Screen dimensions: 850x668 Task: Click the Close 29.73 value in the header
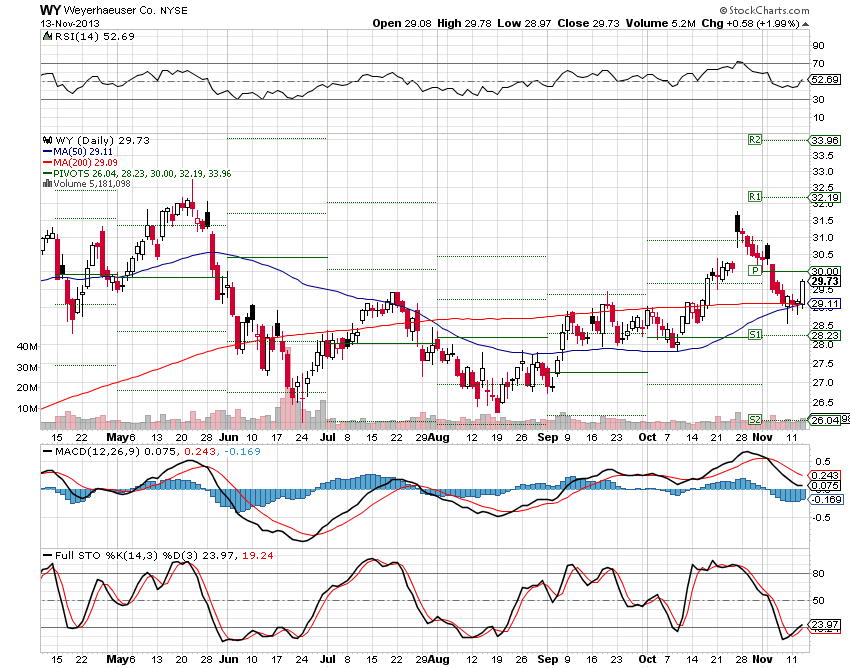[588, 23]
